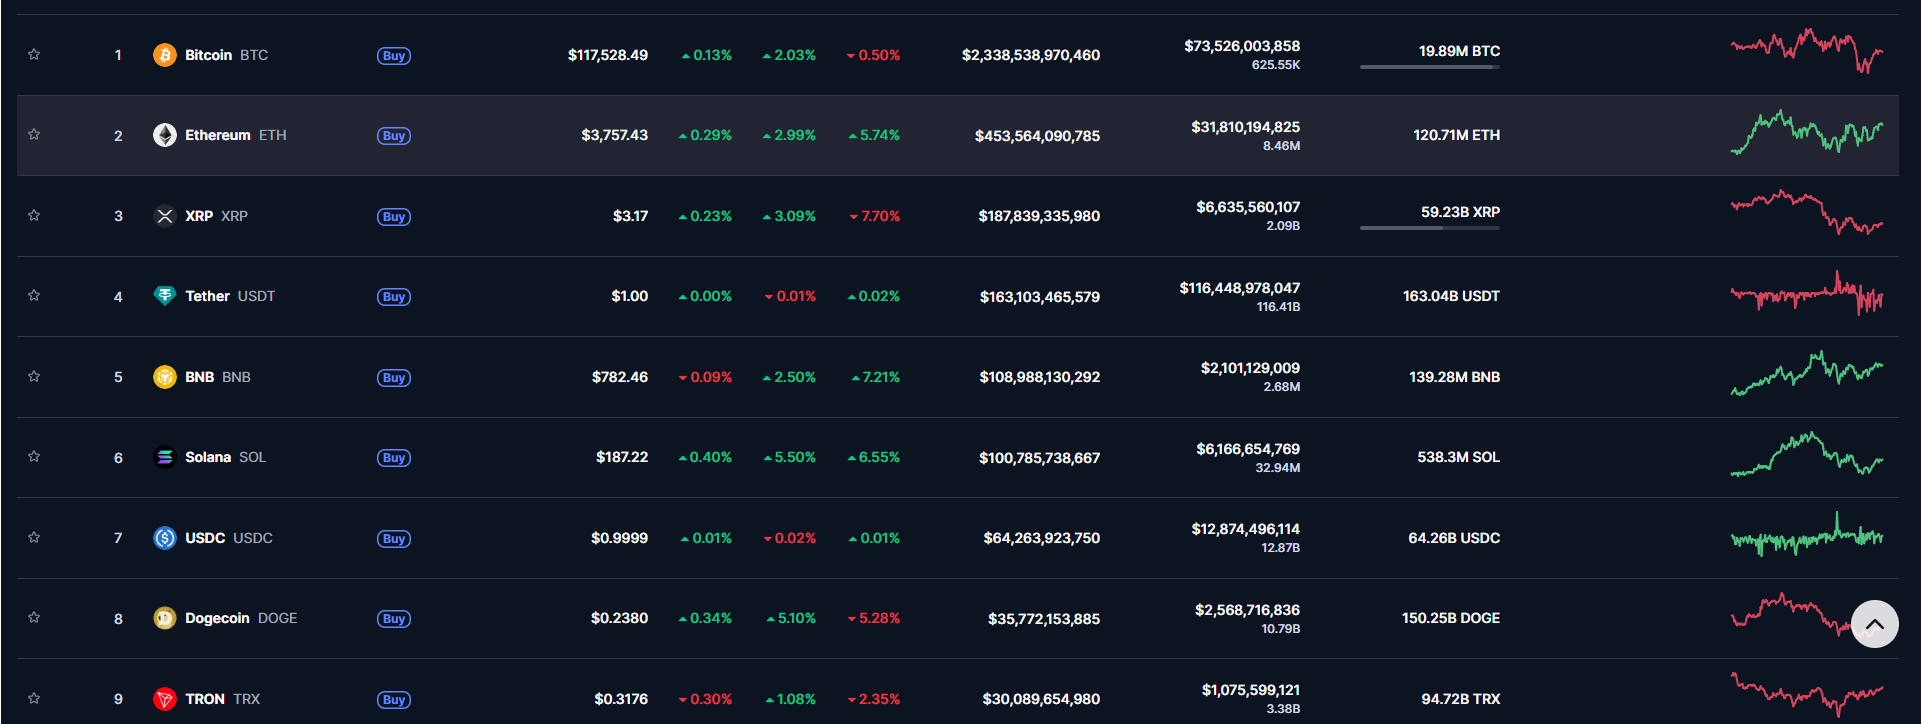Toggle the TRON watchlist star
The height and width of the screenshot is (724, 1921).
[x=34, y=698]
